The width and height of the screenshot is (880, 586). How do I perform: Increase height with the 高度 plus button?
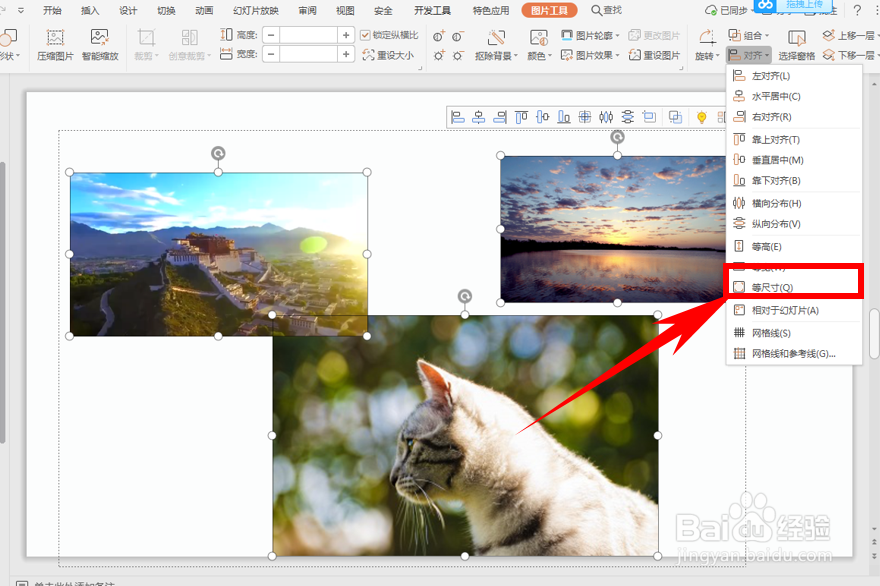click(346, 35)
